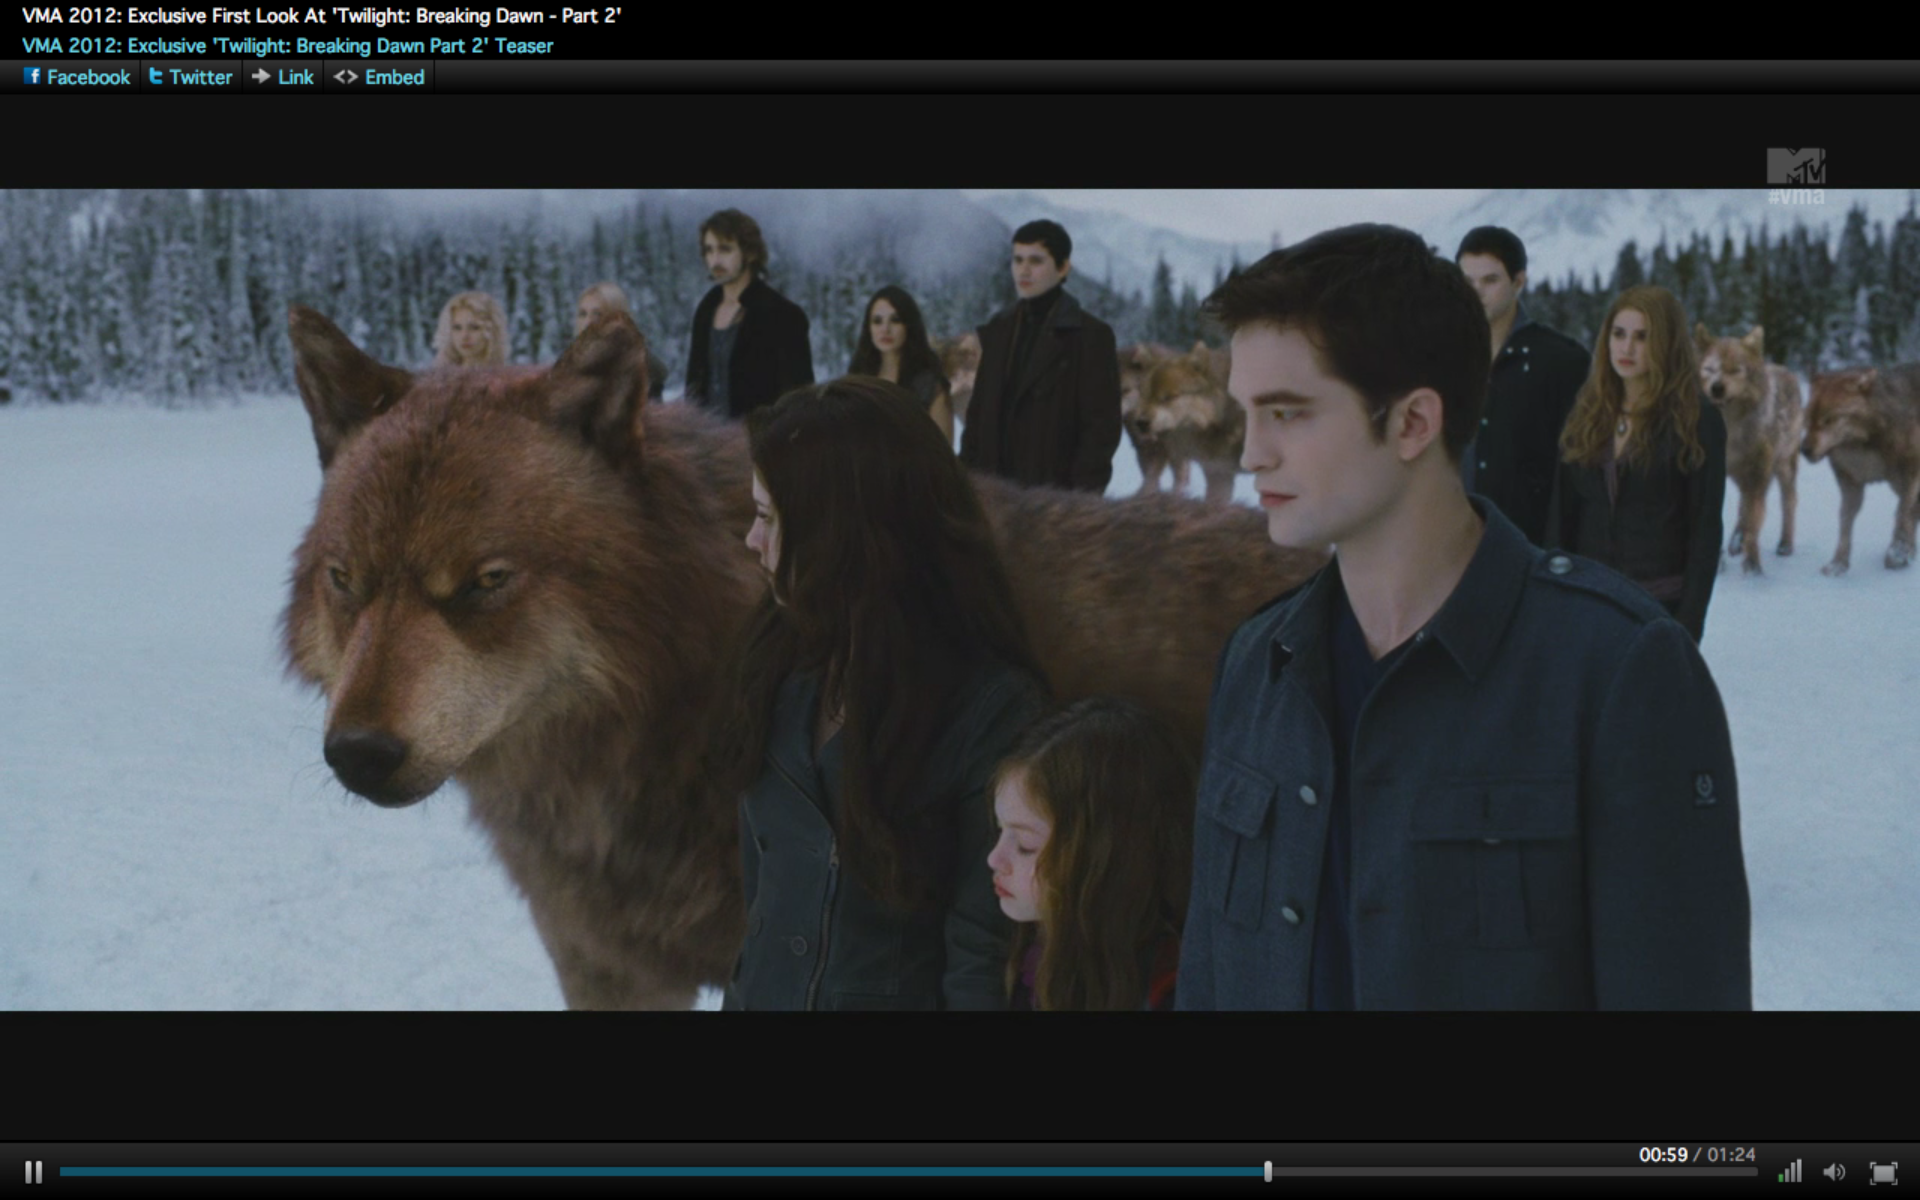Open the video quality signal-bars icon

1790,1171
